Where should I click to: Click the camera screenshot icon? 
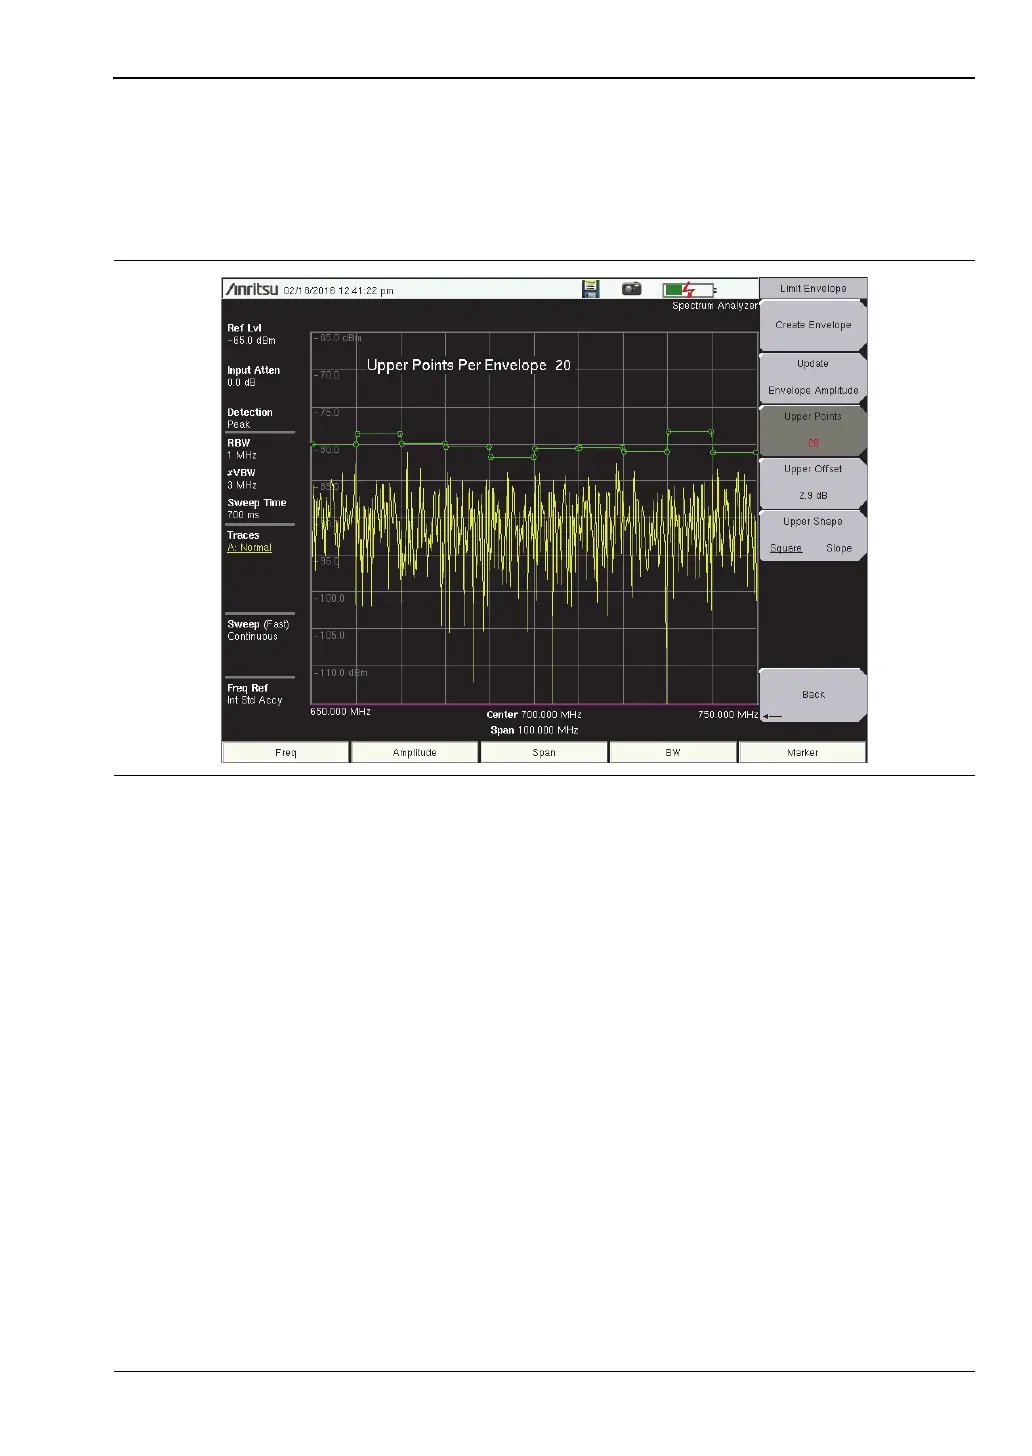[632, 289]
